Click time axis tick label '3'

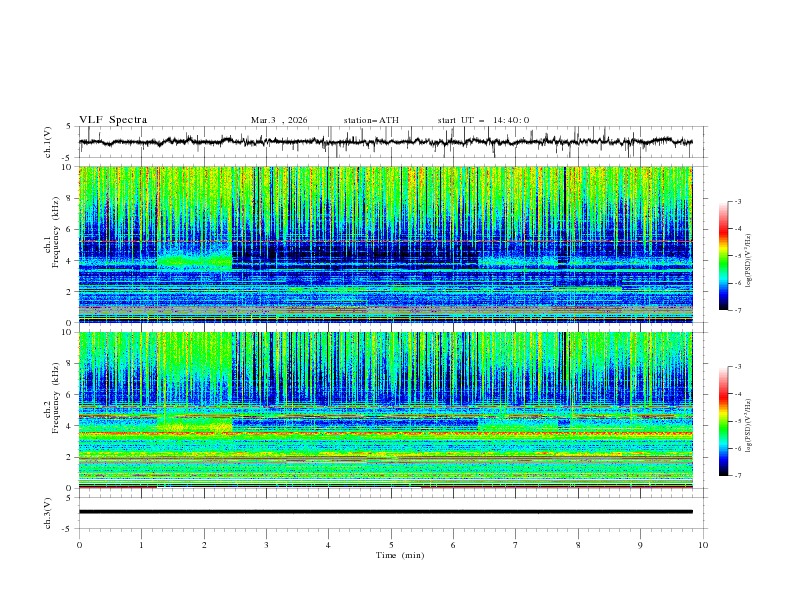tap(266, 545)
